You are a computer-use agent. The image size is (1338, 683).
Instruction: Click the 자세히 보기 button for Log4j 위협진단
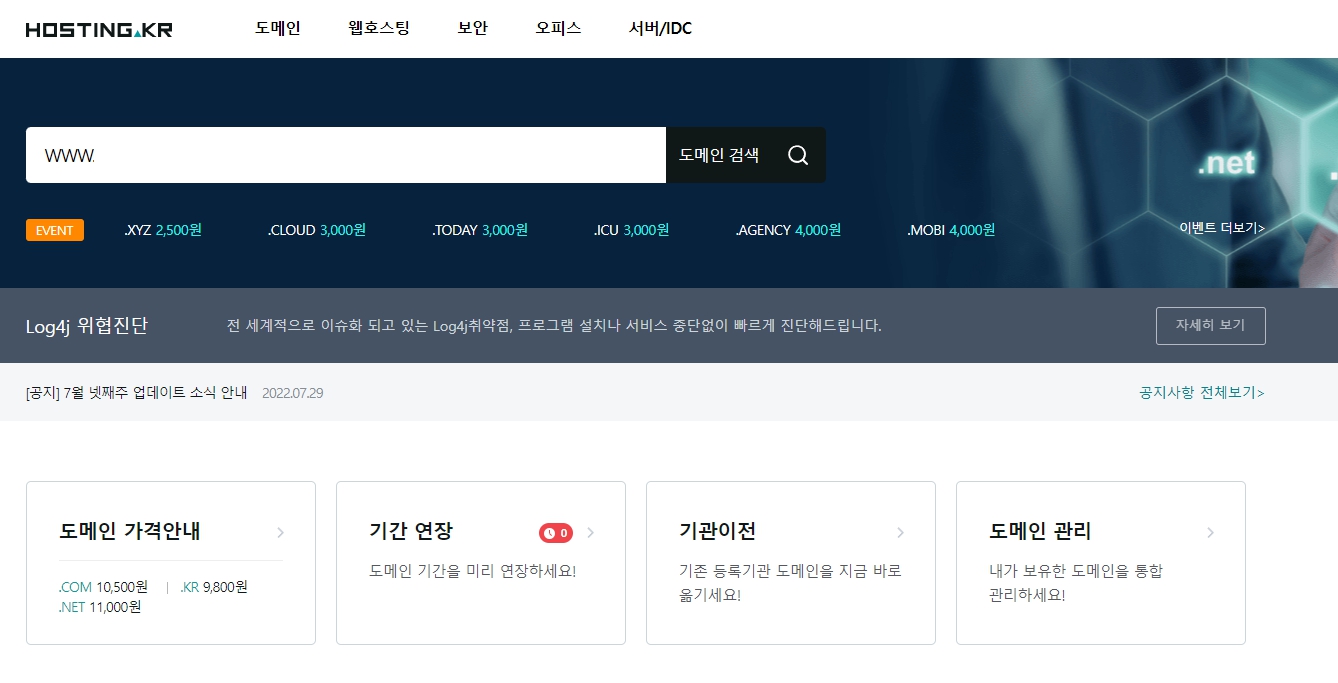point(1210,325)
